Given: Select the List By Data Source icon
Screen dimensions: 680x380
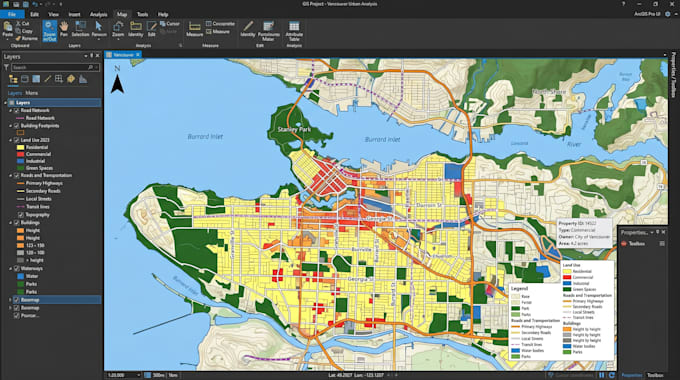Looking at the screenshot, I should coord(25,79).
